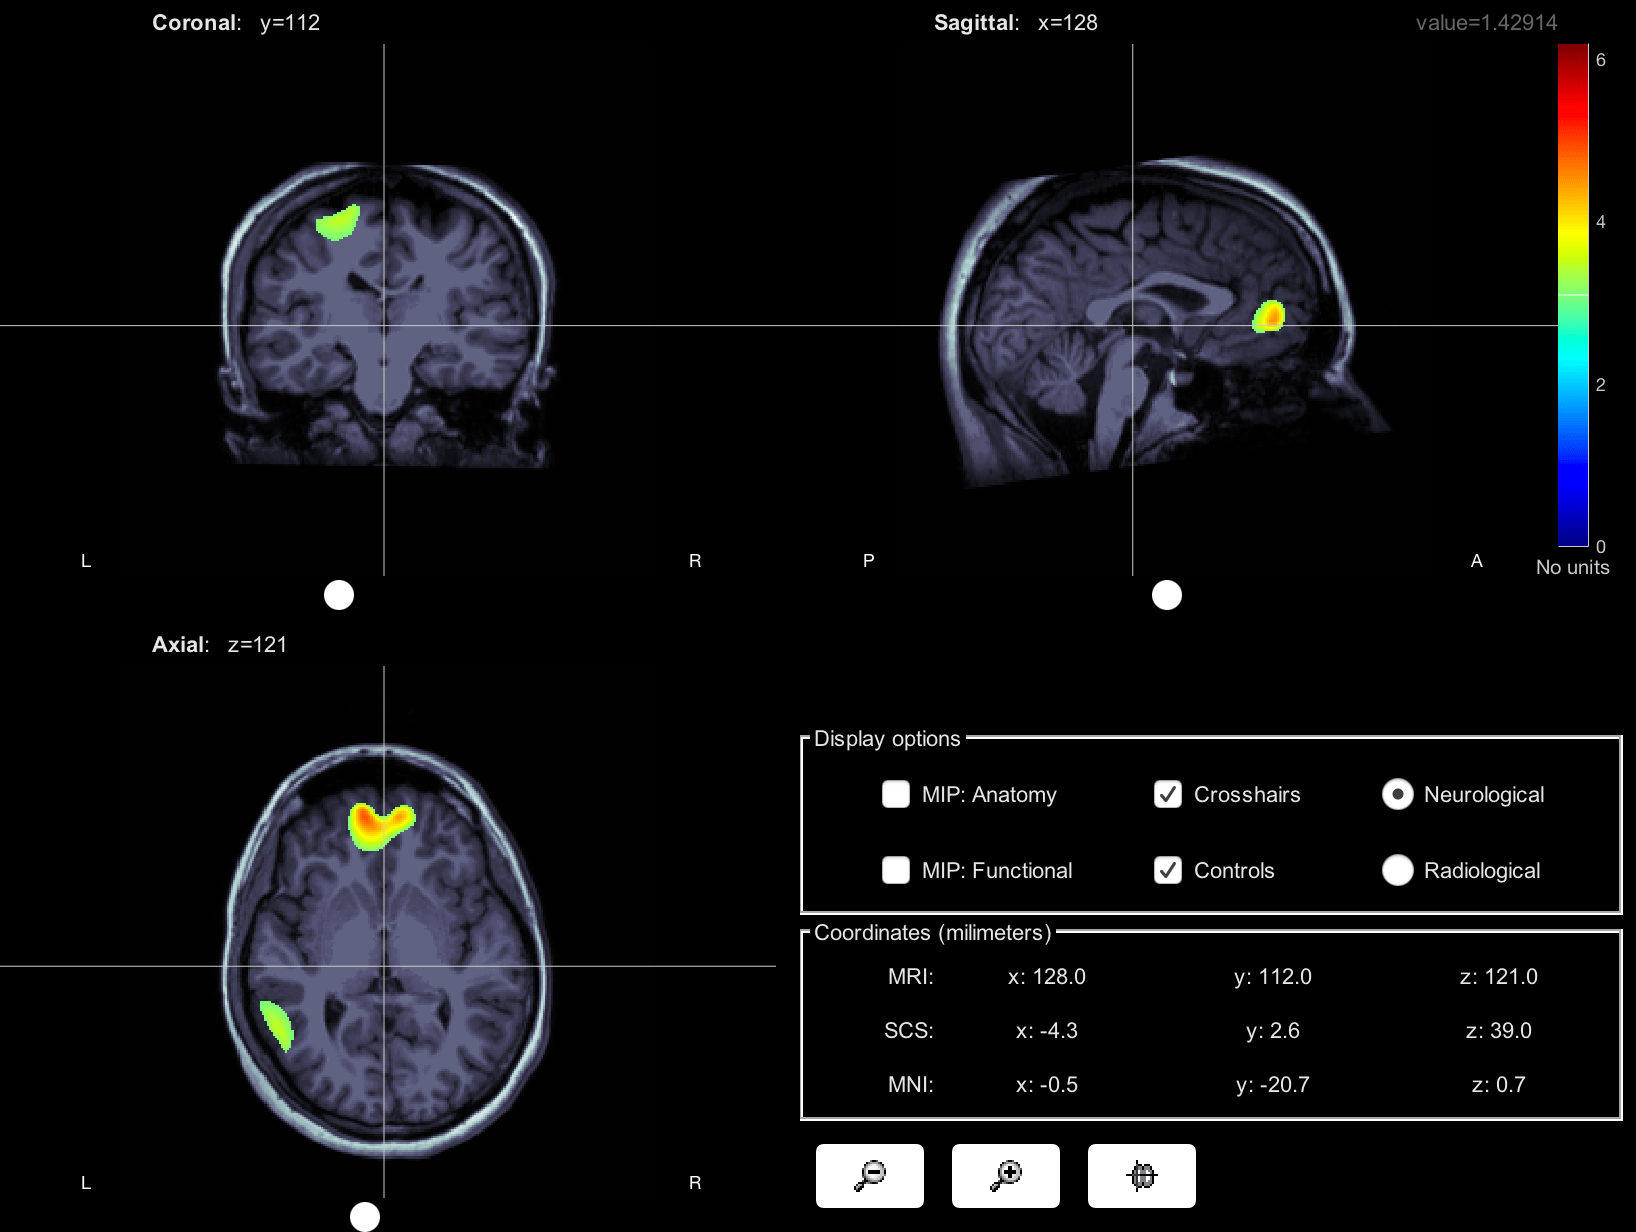Uncheck the Crosshairs checkbox
This screenshot has height=1232, width=1636.
(1168, 794)
